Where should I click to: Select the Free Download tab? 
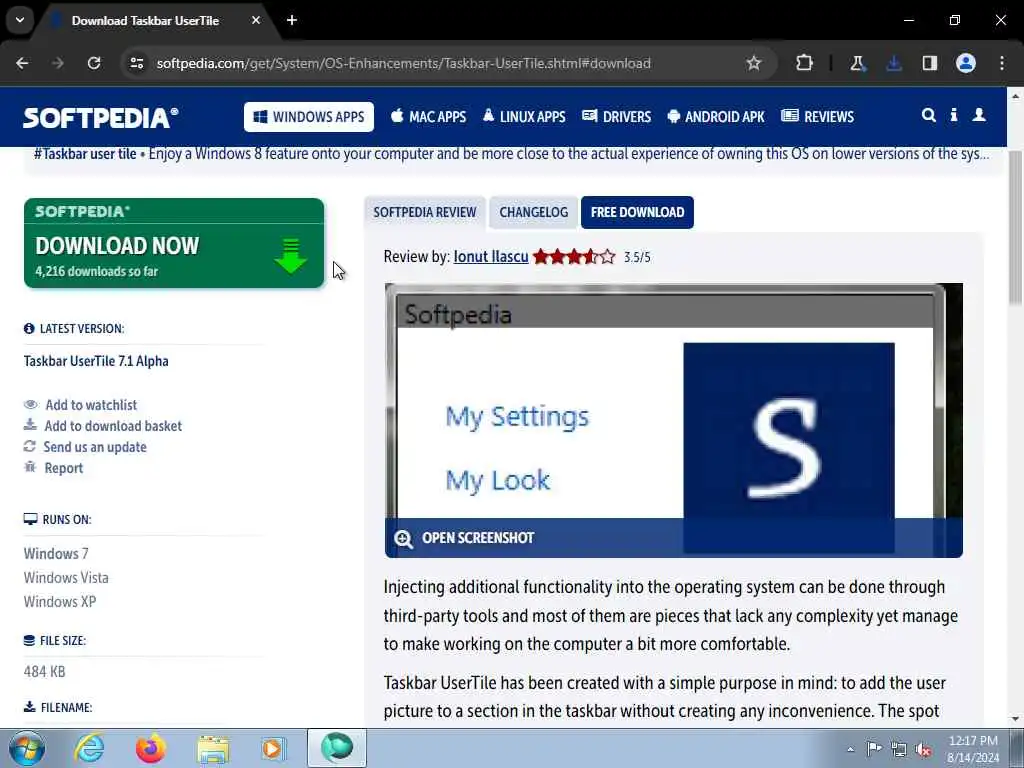point(637,212)
